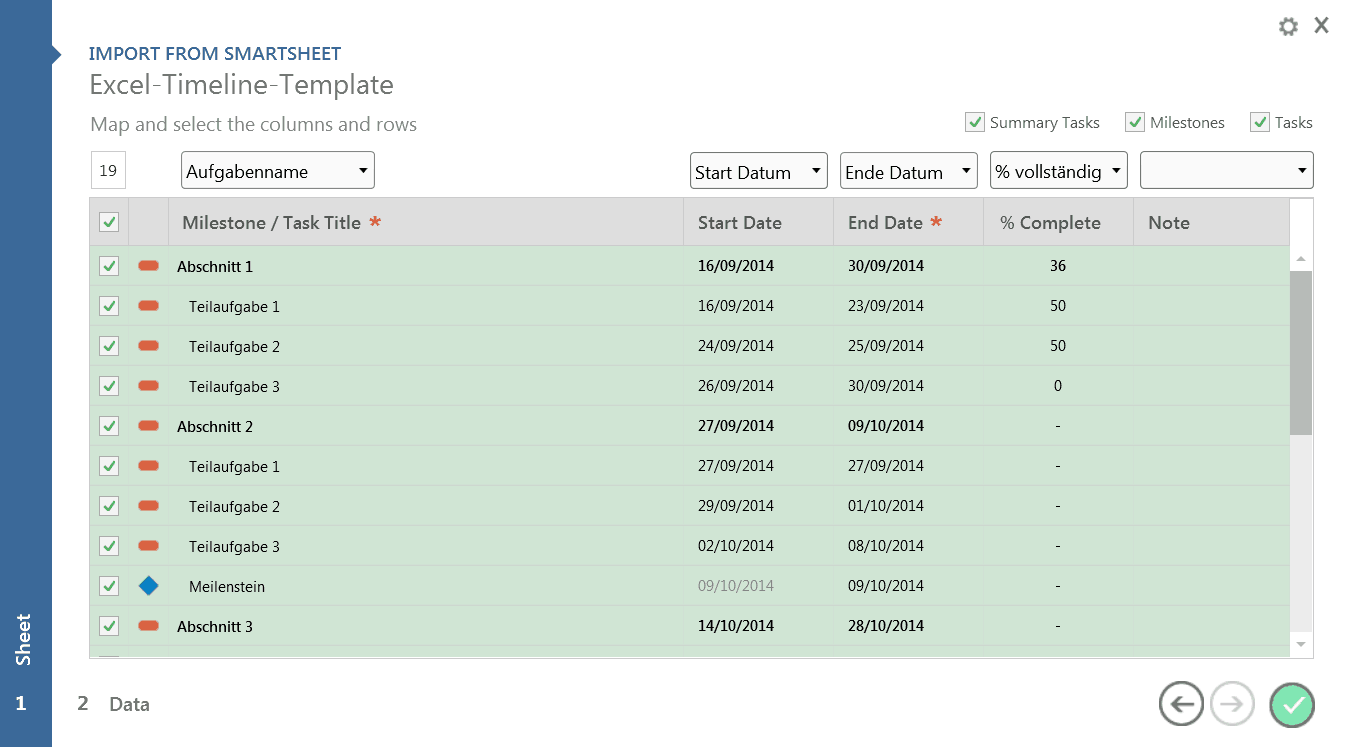Viewport: 1348px width, 747px height.
Task: Click the orange task bar icon beside Abschnitt 1
Action: (x=148, y=266)
